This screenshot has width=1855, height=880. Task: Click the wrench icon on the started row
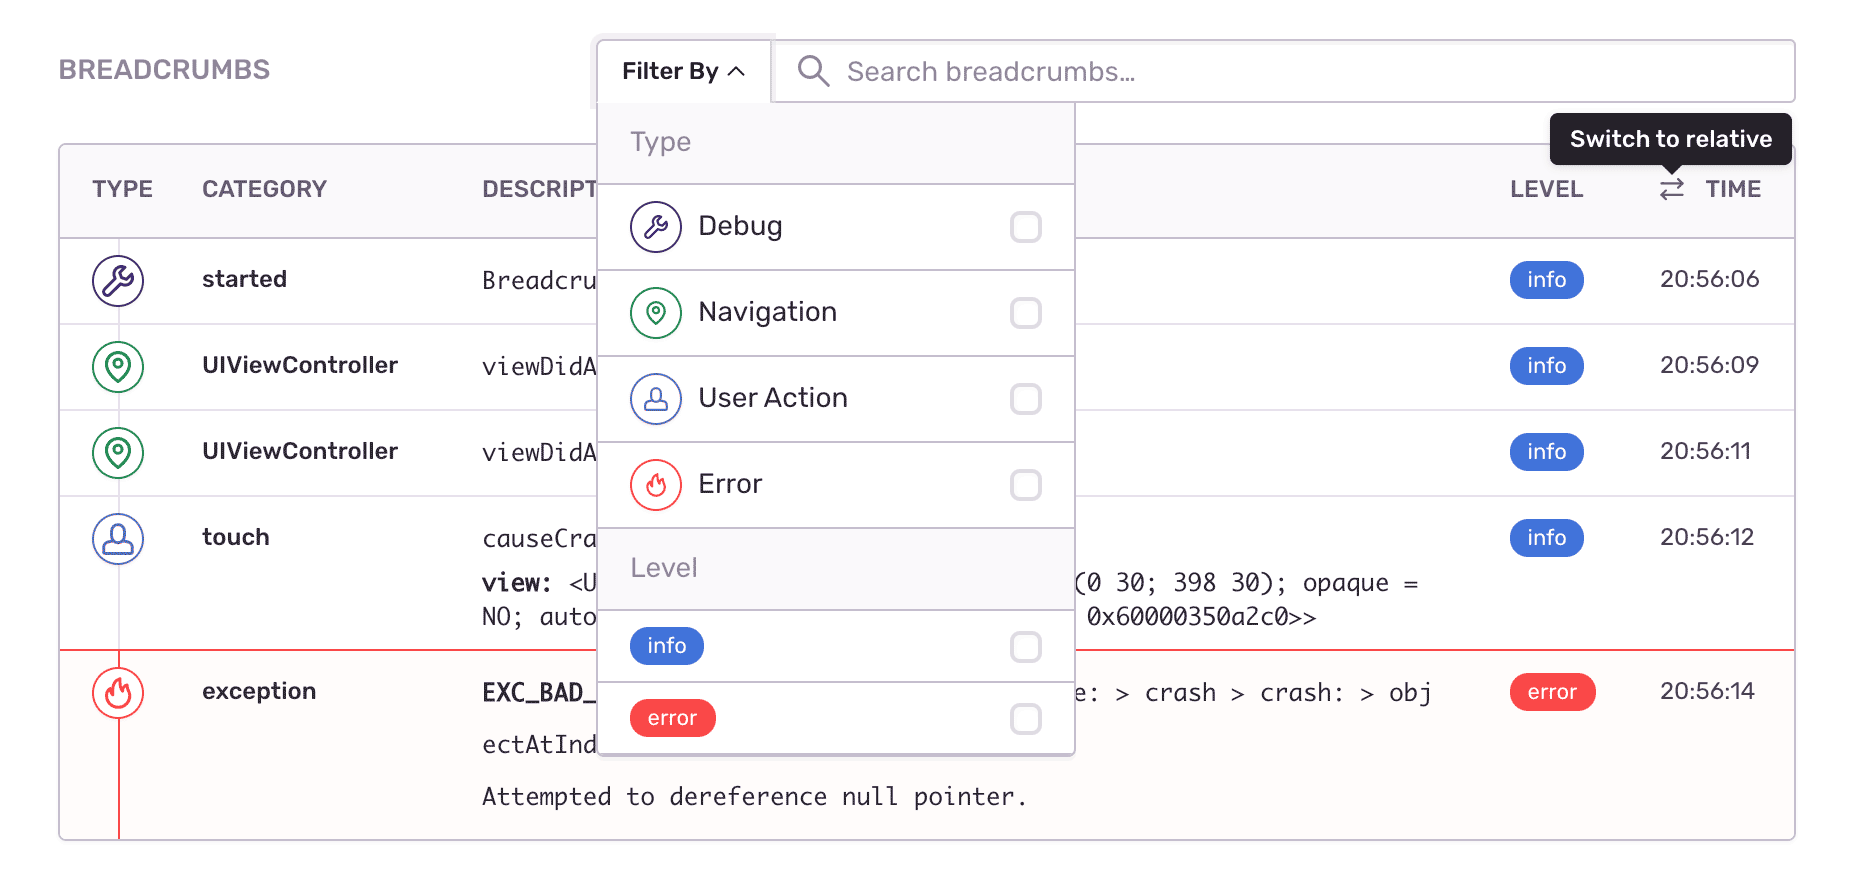pyautogui.click(x=118, y=281)
